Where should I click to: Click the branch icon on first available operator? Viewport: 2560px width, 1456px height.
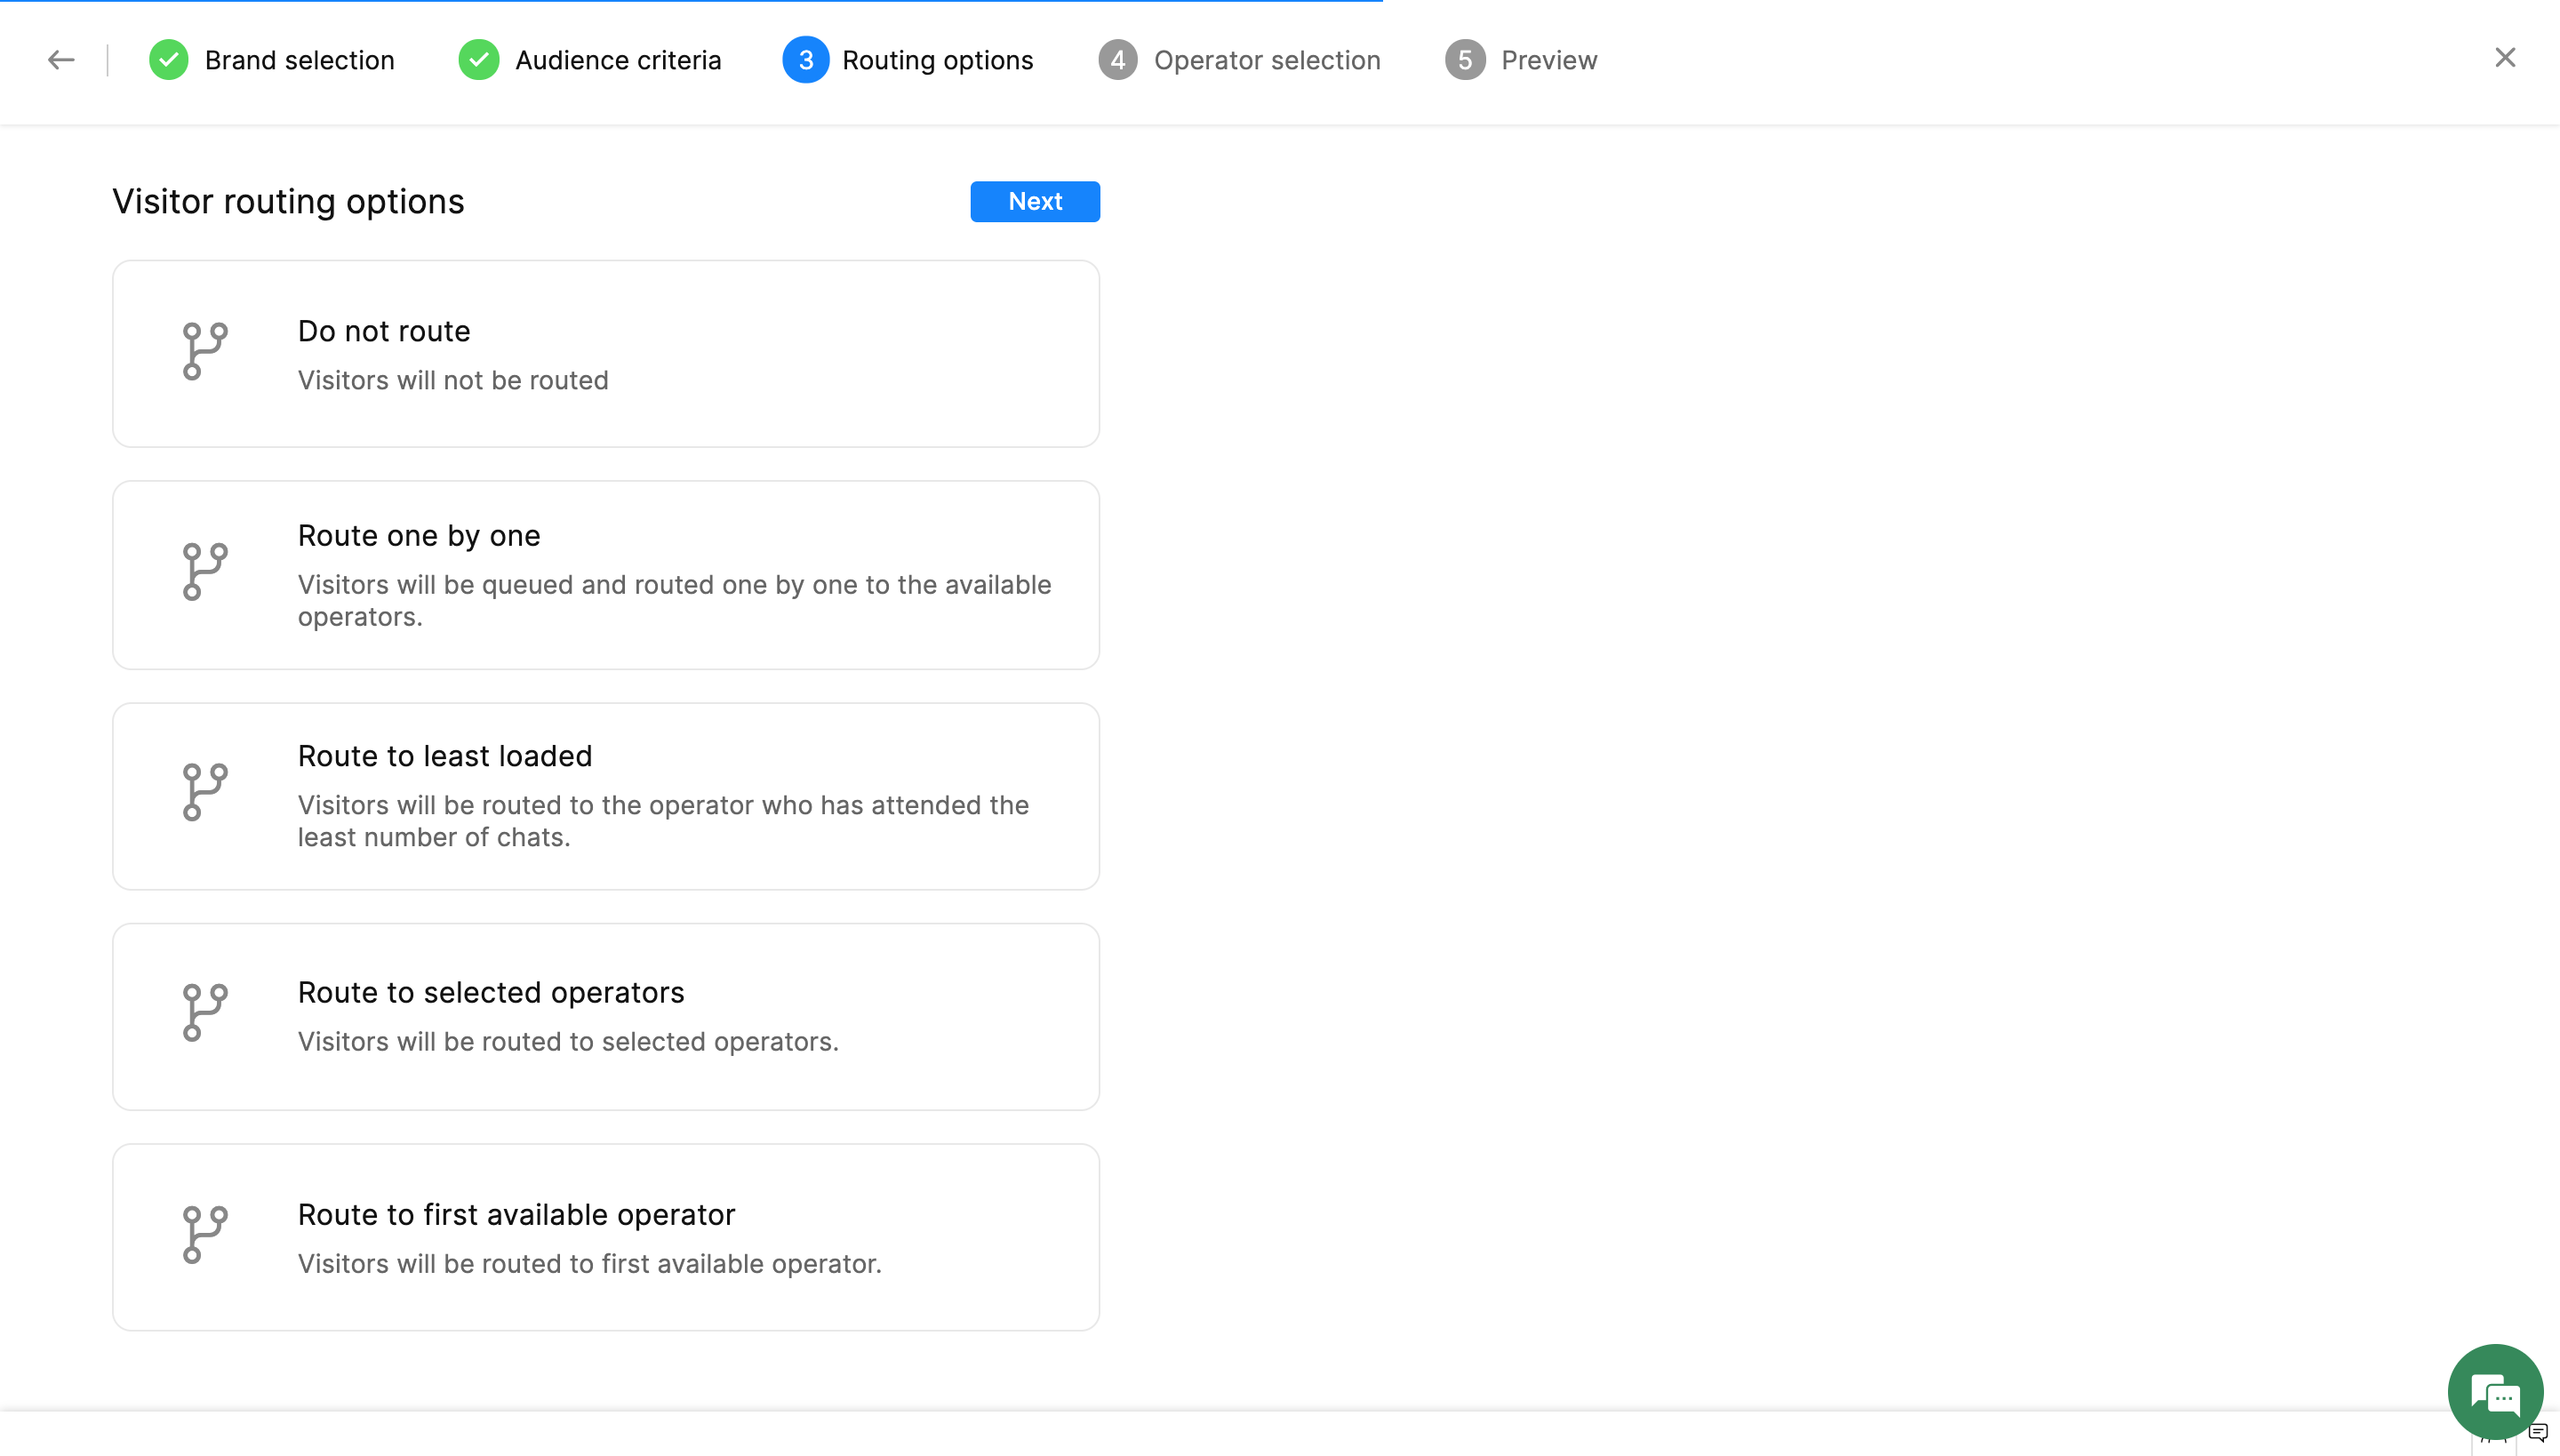[205, 1234]
